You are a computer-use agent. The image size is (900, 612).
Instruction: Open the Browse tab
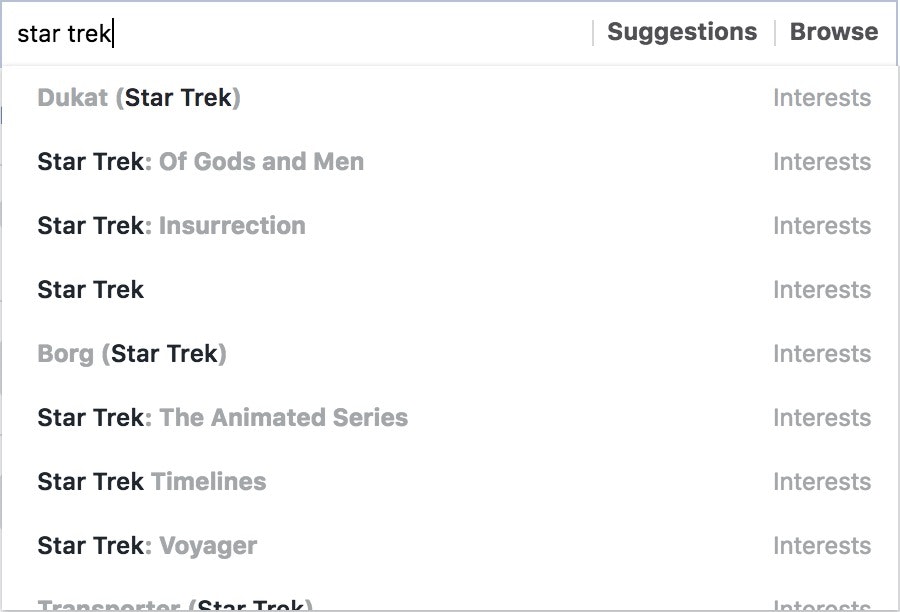point(834,32)
